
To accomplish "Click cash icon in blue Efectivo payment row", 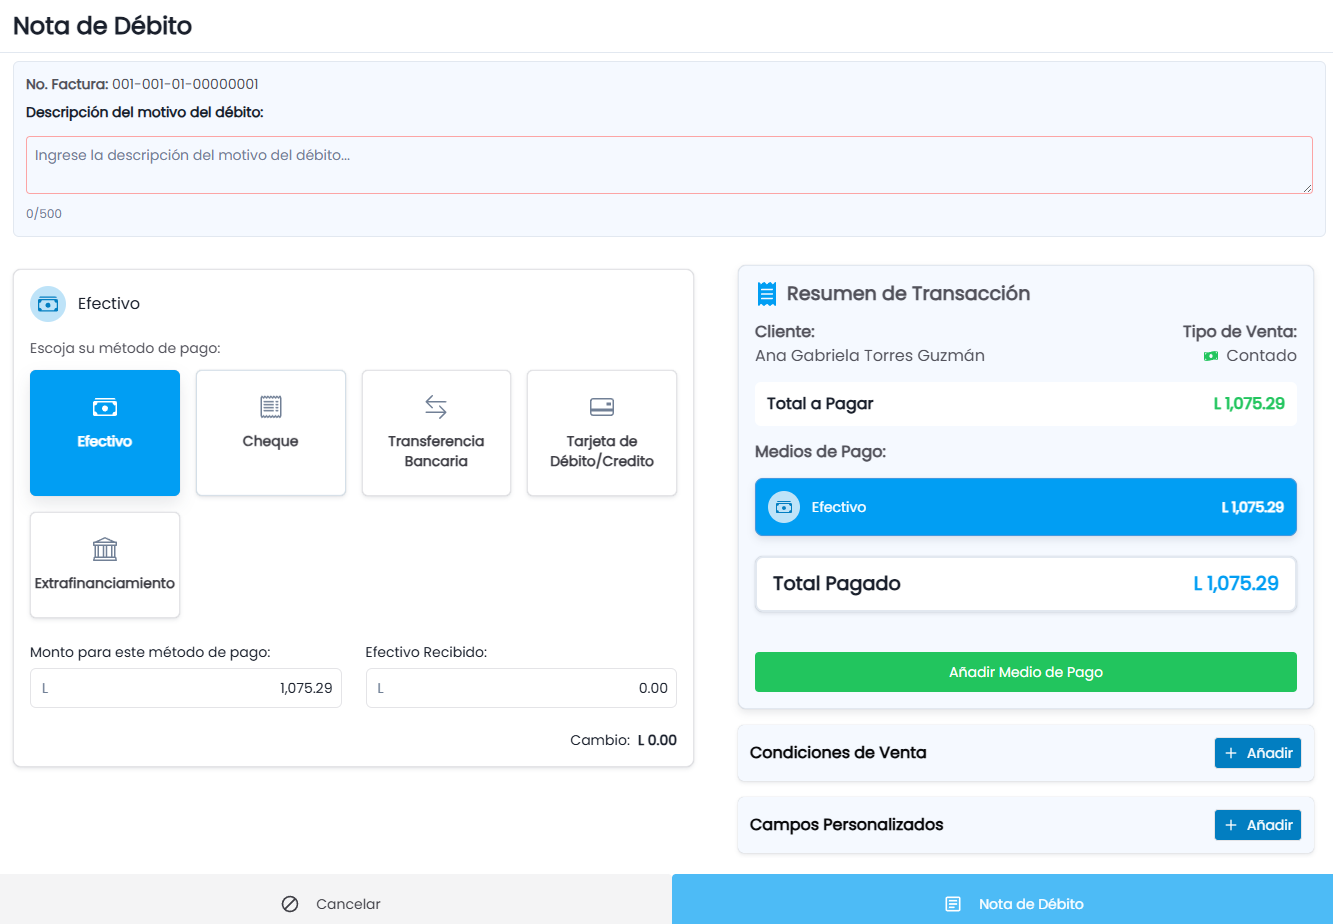I will pos(784,507).
